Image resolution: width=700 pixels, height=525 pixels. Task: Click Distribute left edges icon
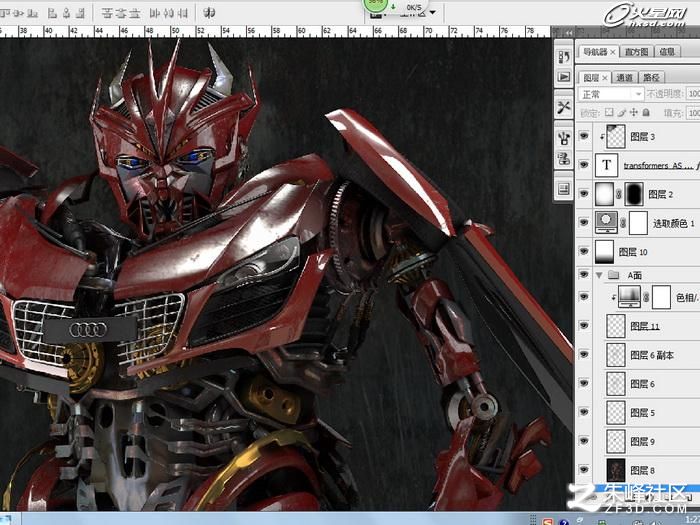(154, 13)
